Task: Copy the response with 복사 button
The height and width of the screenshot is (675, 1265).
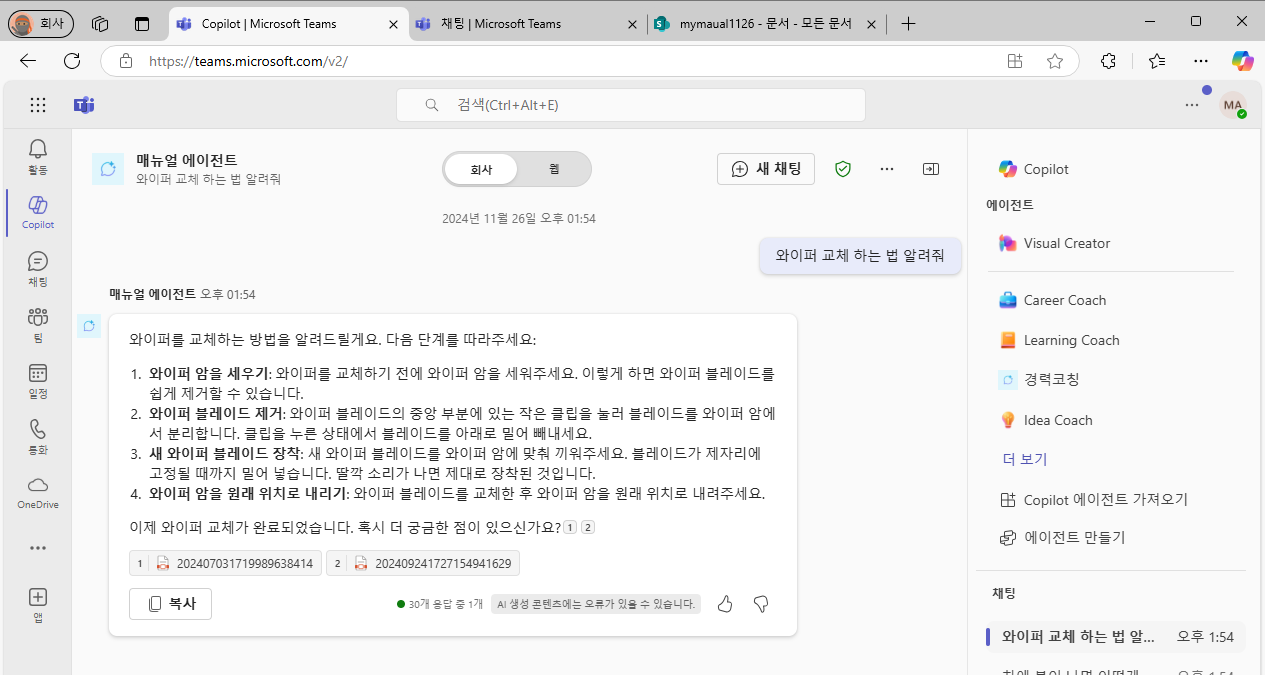Action: [x=170, y=604]
